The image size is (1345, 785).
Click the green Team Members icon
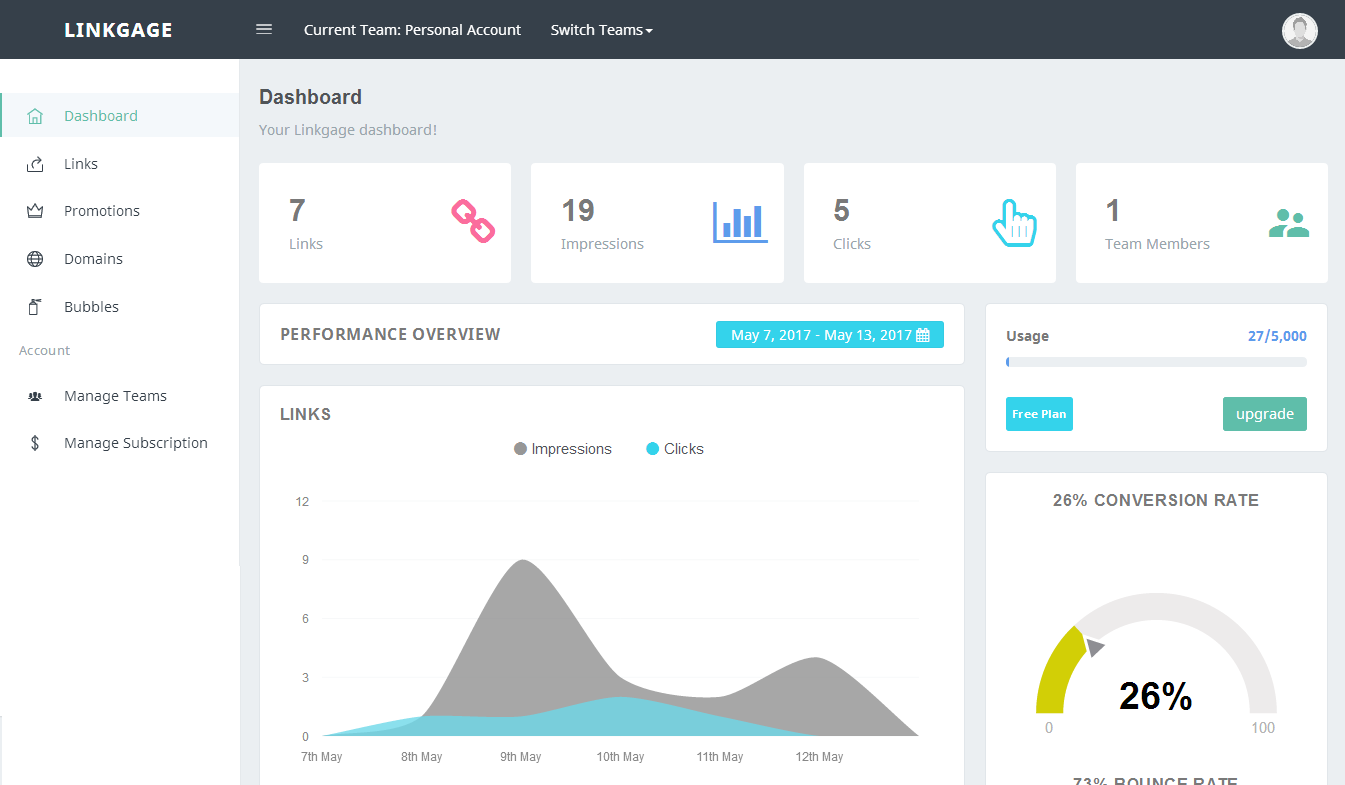pyautogui.click(x=1288, y=223)
